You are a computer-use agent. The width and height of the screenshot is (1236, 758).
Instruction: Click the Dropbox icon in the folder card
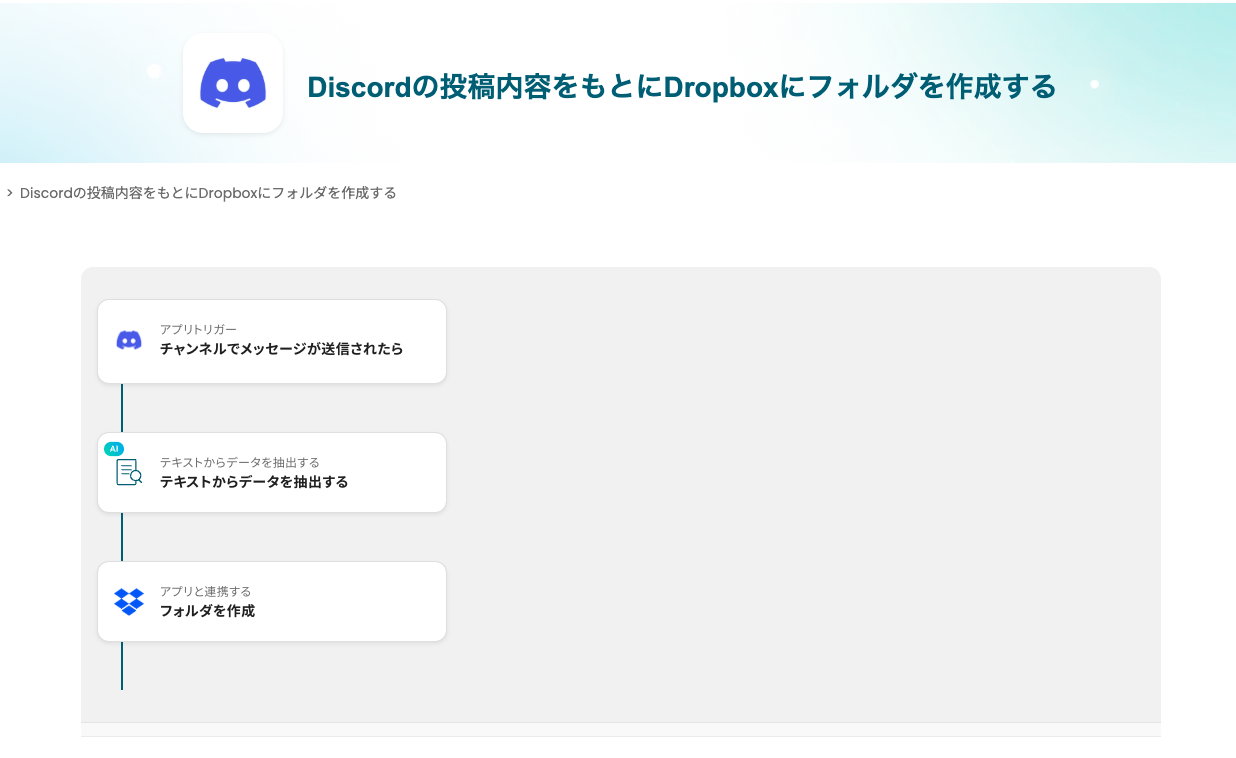tap(129, 601)
